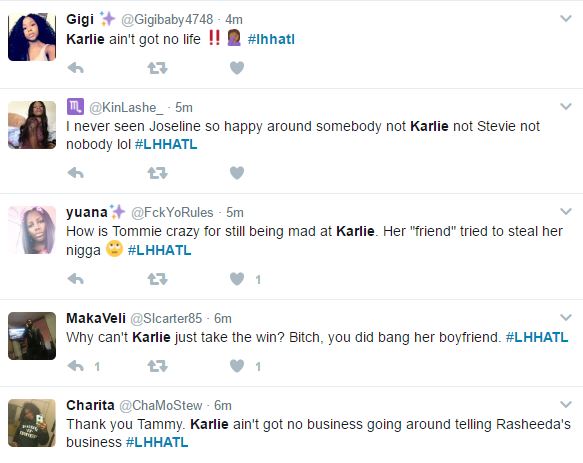This screenshot has width=583, height=463.
Task: Retweet MakaVeli's tweet
Action: click(x=157, y=366)
